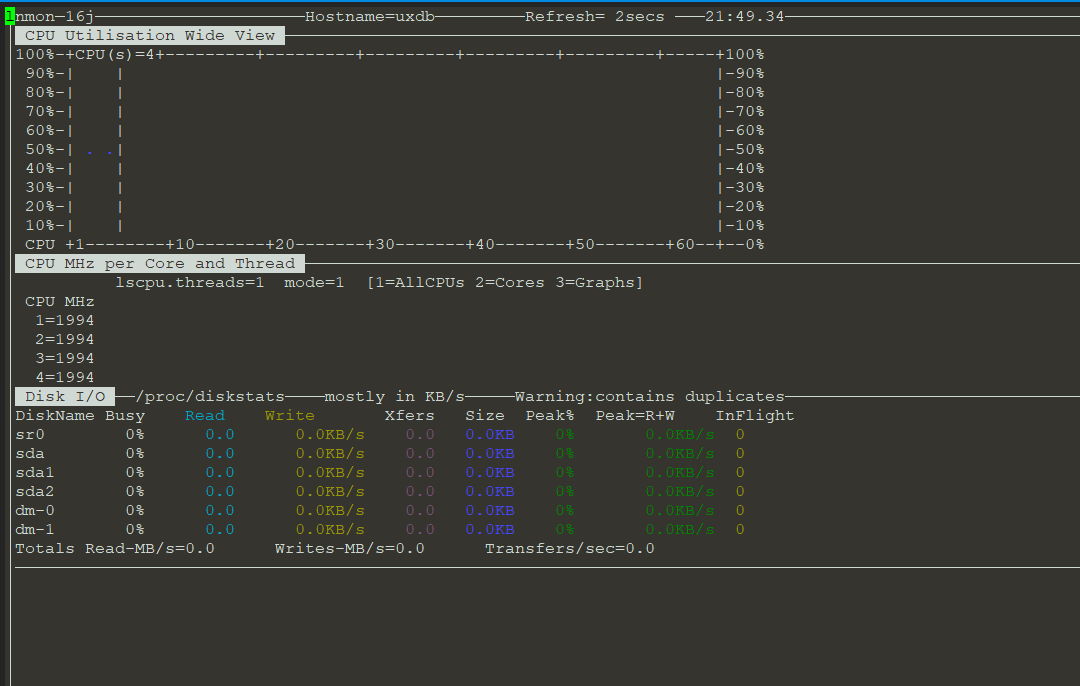Collapse the CPU MHz per Core section
This screenshot has height=686, width=1080.
coord(158,263)
